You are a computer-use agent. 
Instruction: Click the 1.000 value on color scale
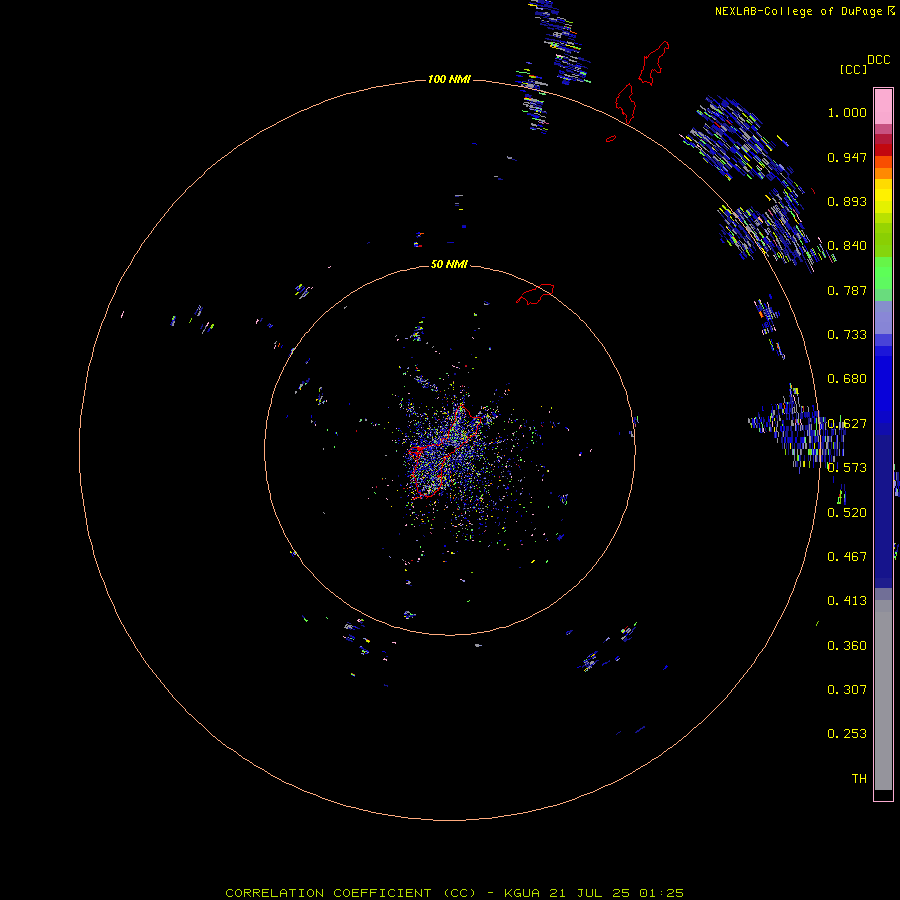[847, 112]
